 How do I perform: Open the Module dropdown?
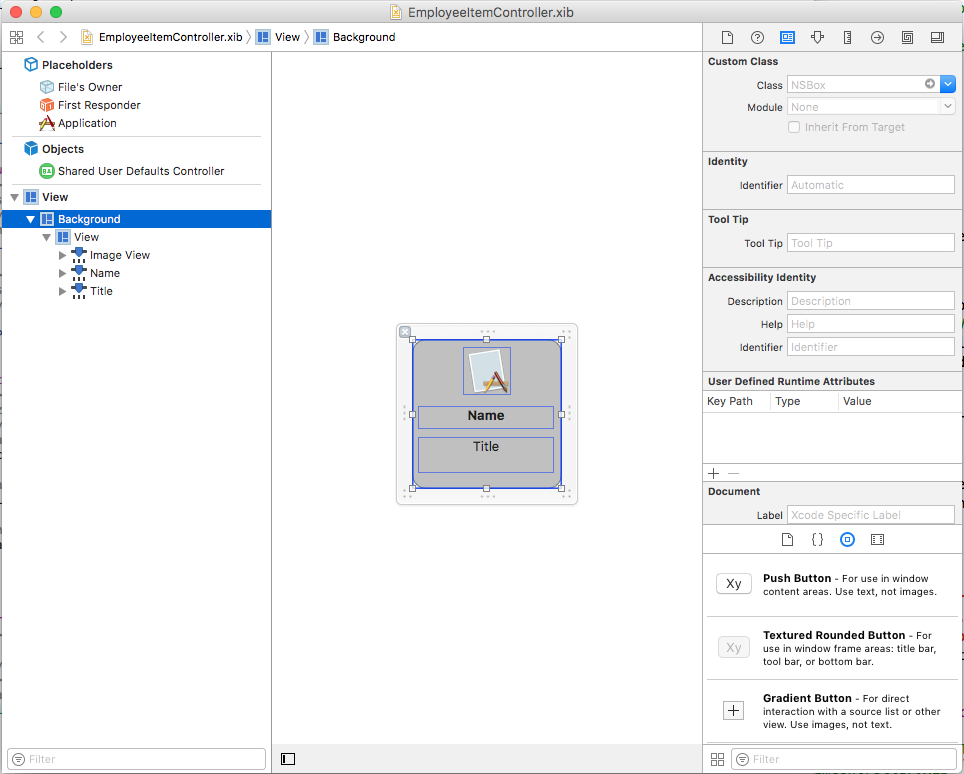tap(947, 106)
